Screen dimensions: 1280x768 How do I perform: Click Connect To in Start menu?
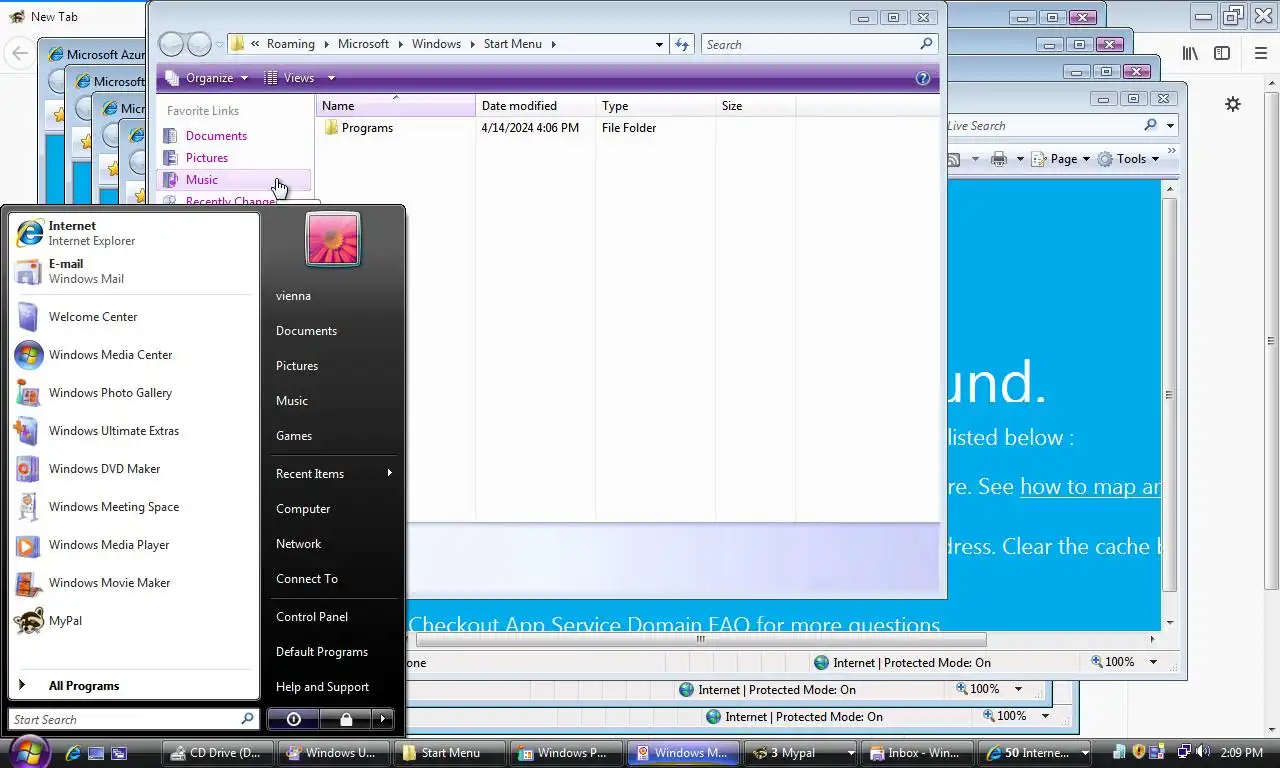coord(334,579)
